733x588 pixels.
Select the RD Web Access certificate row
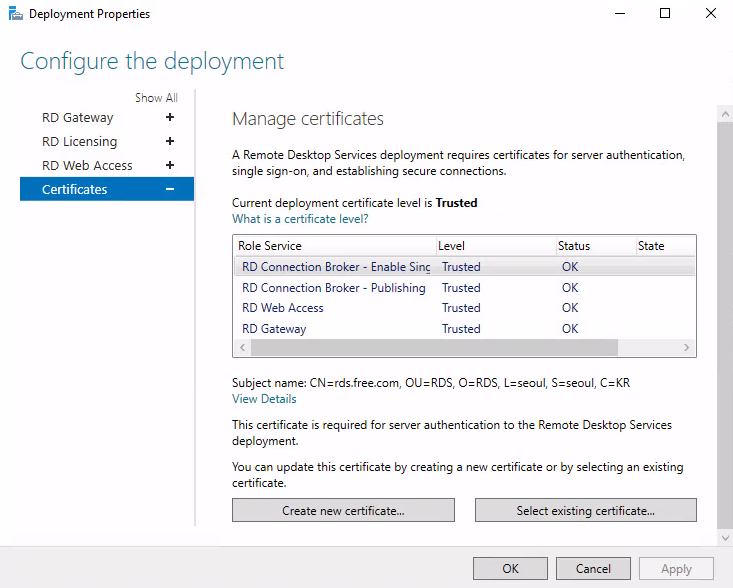pos(464,308)
